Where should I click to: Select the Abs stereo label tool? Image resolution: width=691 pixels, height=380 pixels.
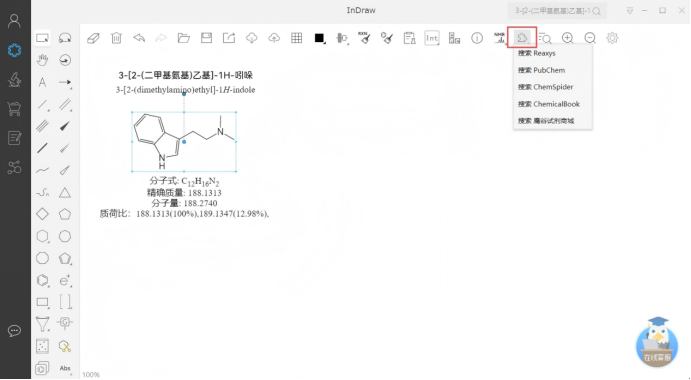pos(65,368)
